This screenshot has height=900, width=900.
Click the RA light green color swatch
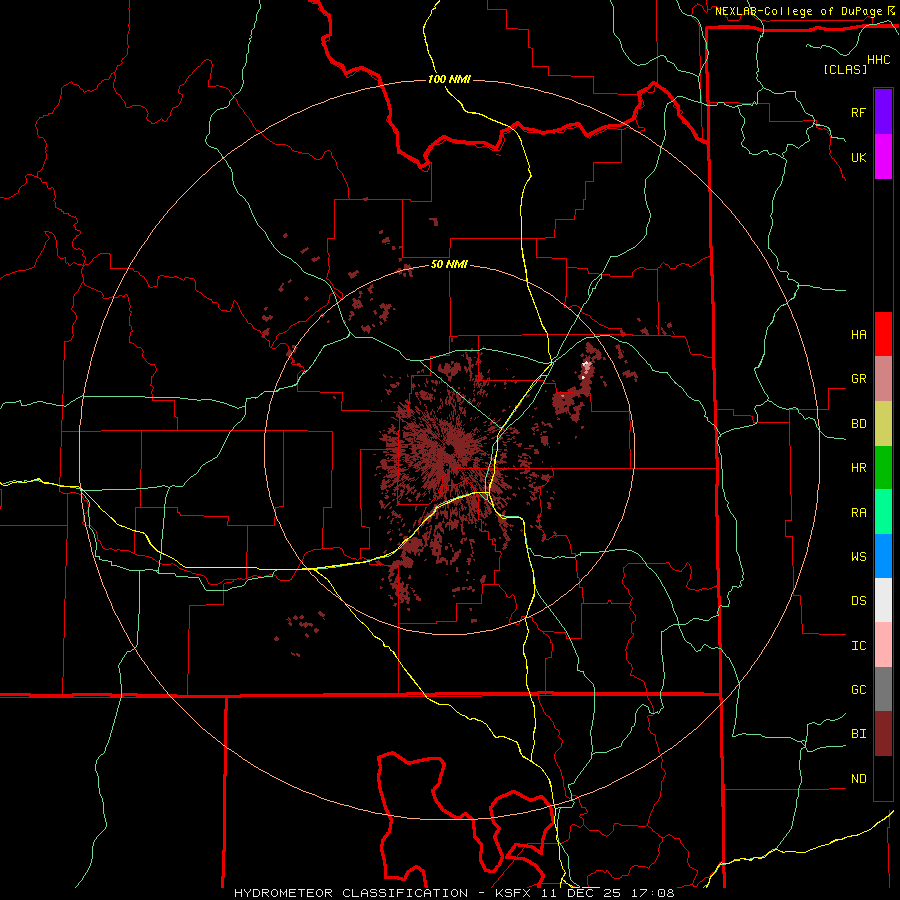pyautogui.click(x=883, y=512)
